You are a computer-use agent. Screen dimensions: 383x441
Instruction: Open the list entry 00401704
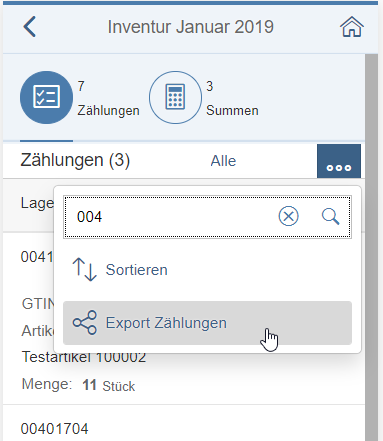click(54, 429)
